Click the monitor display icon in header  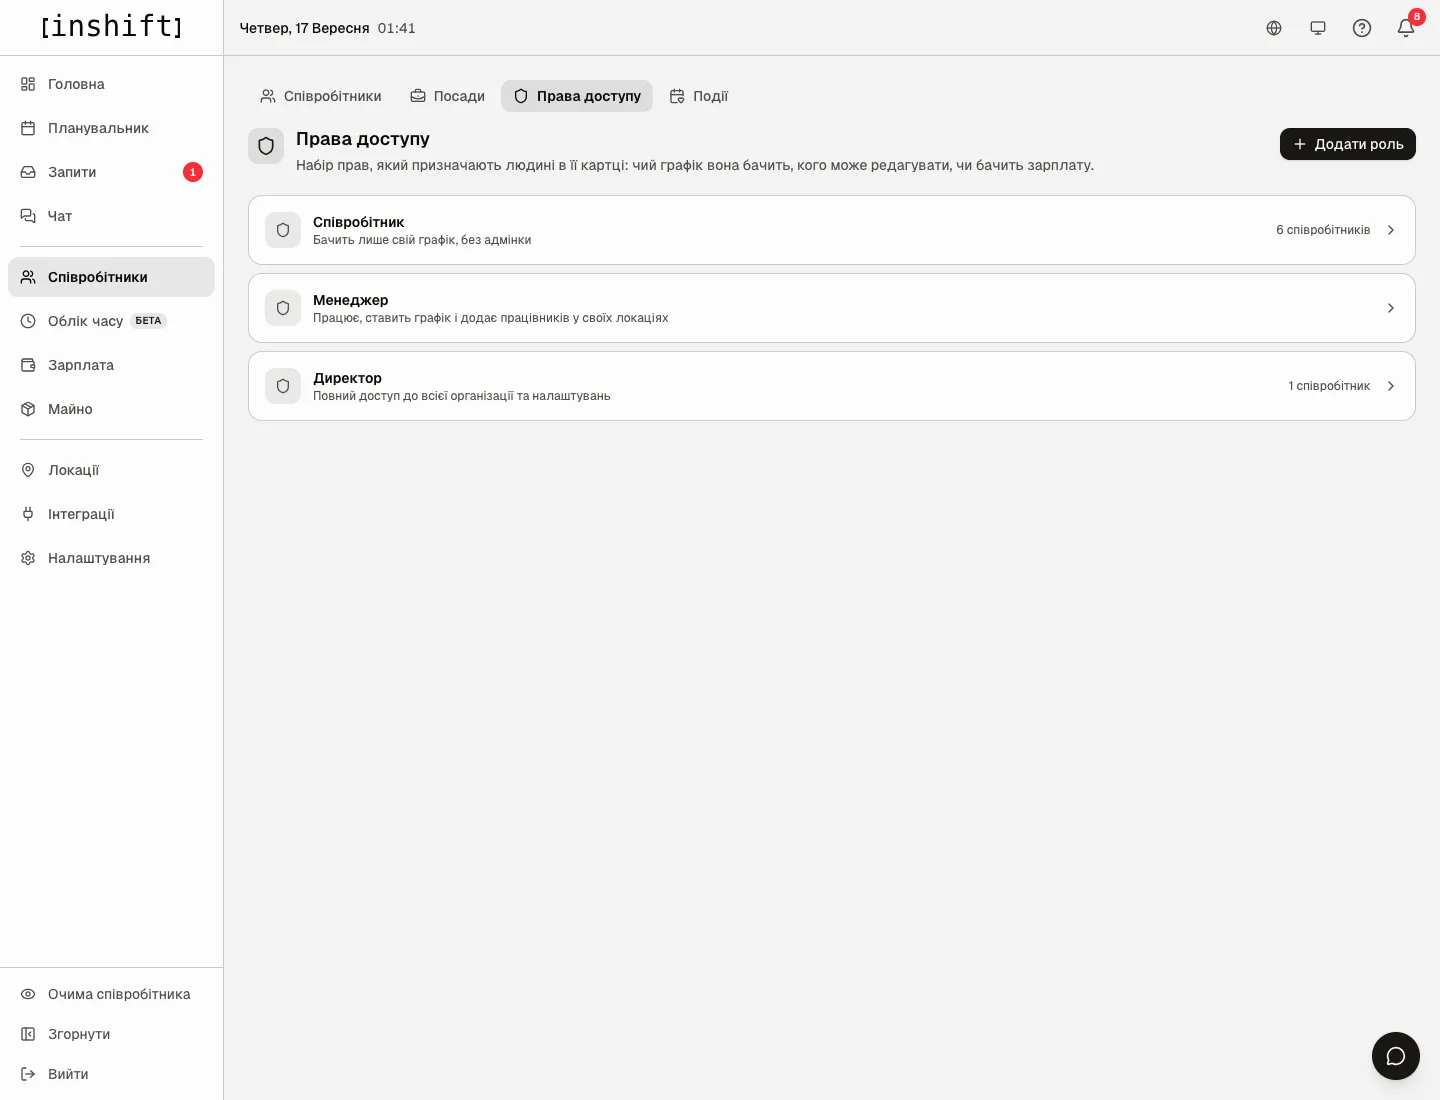click(x=1318, y=28)
